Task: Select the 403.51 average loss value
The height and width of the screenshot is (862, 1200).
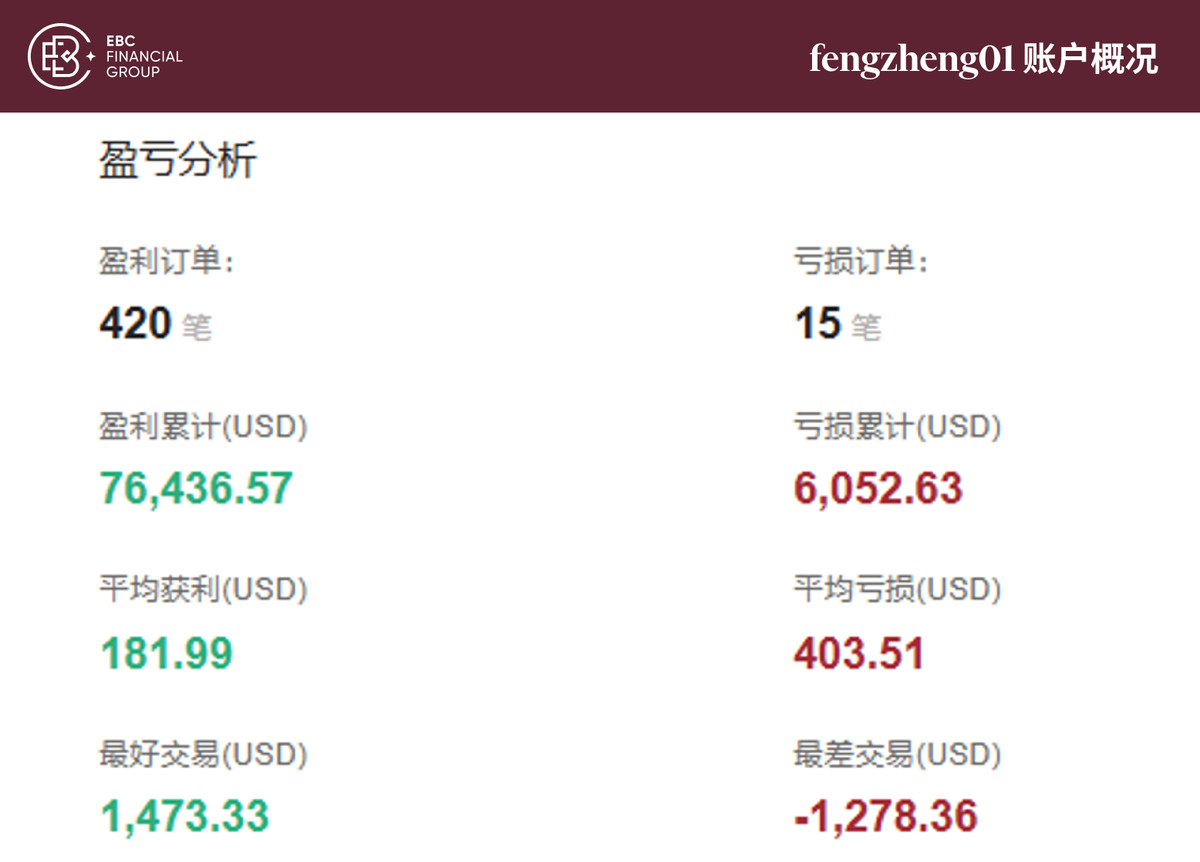Action: 859,653
